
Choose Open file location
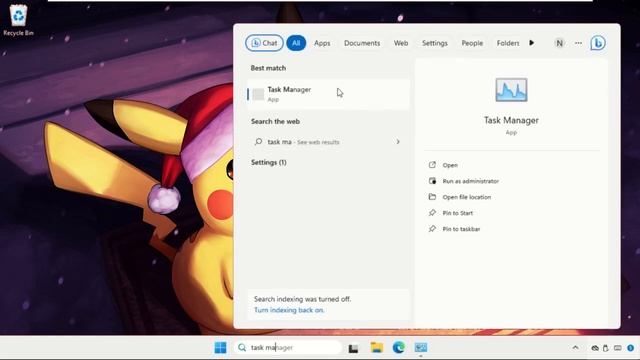point(467,197)
